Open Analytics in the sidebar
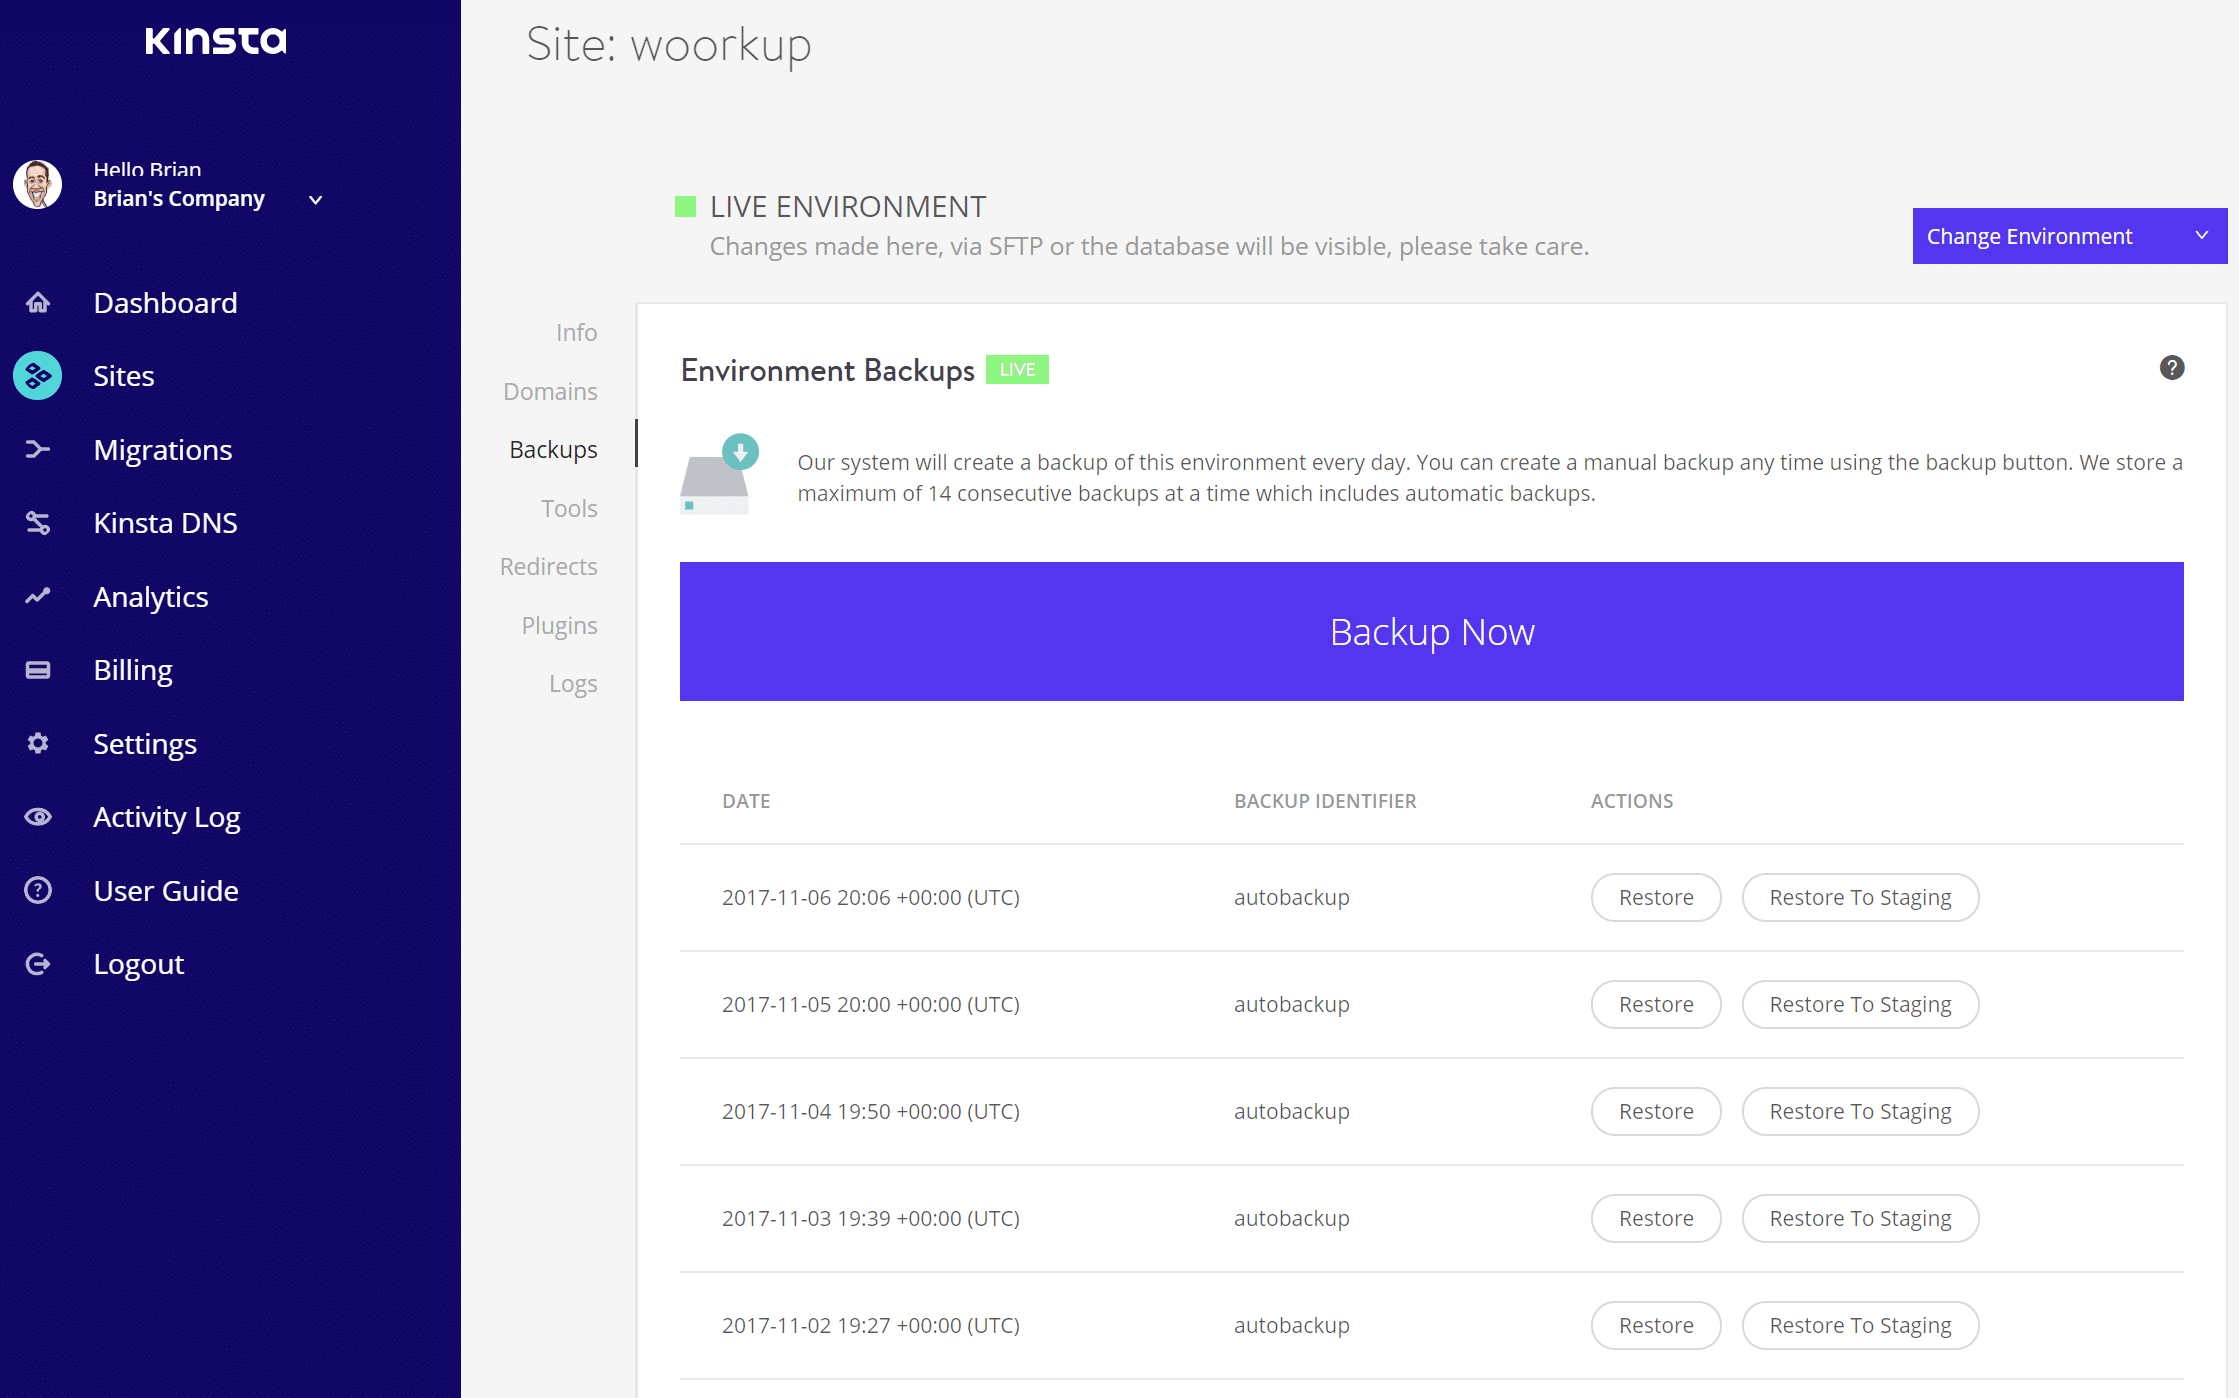This screenshot has height=1398, width=2239. 151,597
